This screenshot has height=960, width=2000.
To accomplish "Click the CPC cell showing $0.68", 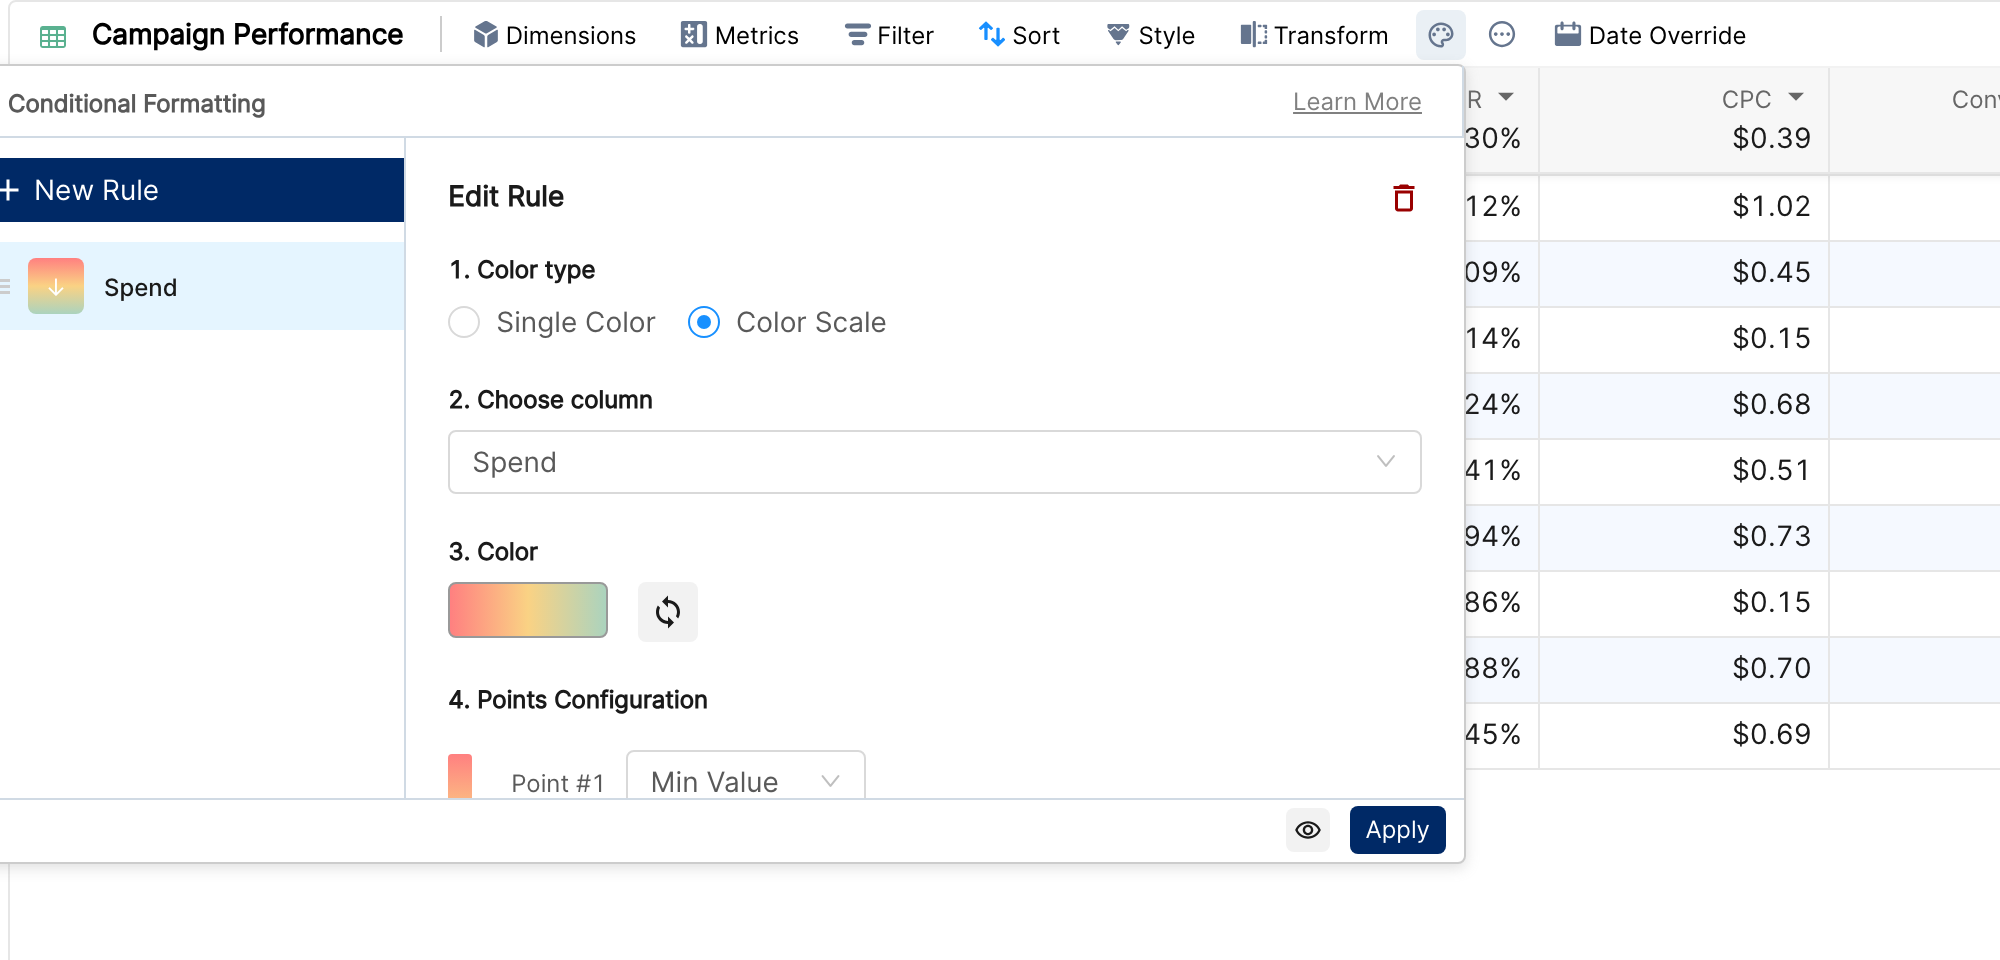I will (x=1683, y=404).
